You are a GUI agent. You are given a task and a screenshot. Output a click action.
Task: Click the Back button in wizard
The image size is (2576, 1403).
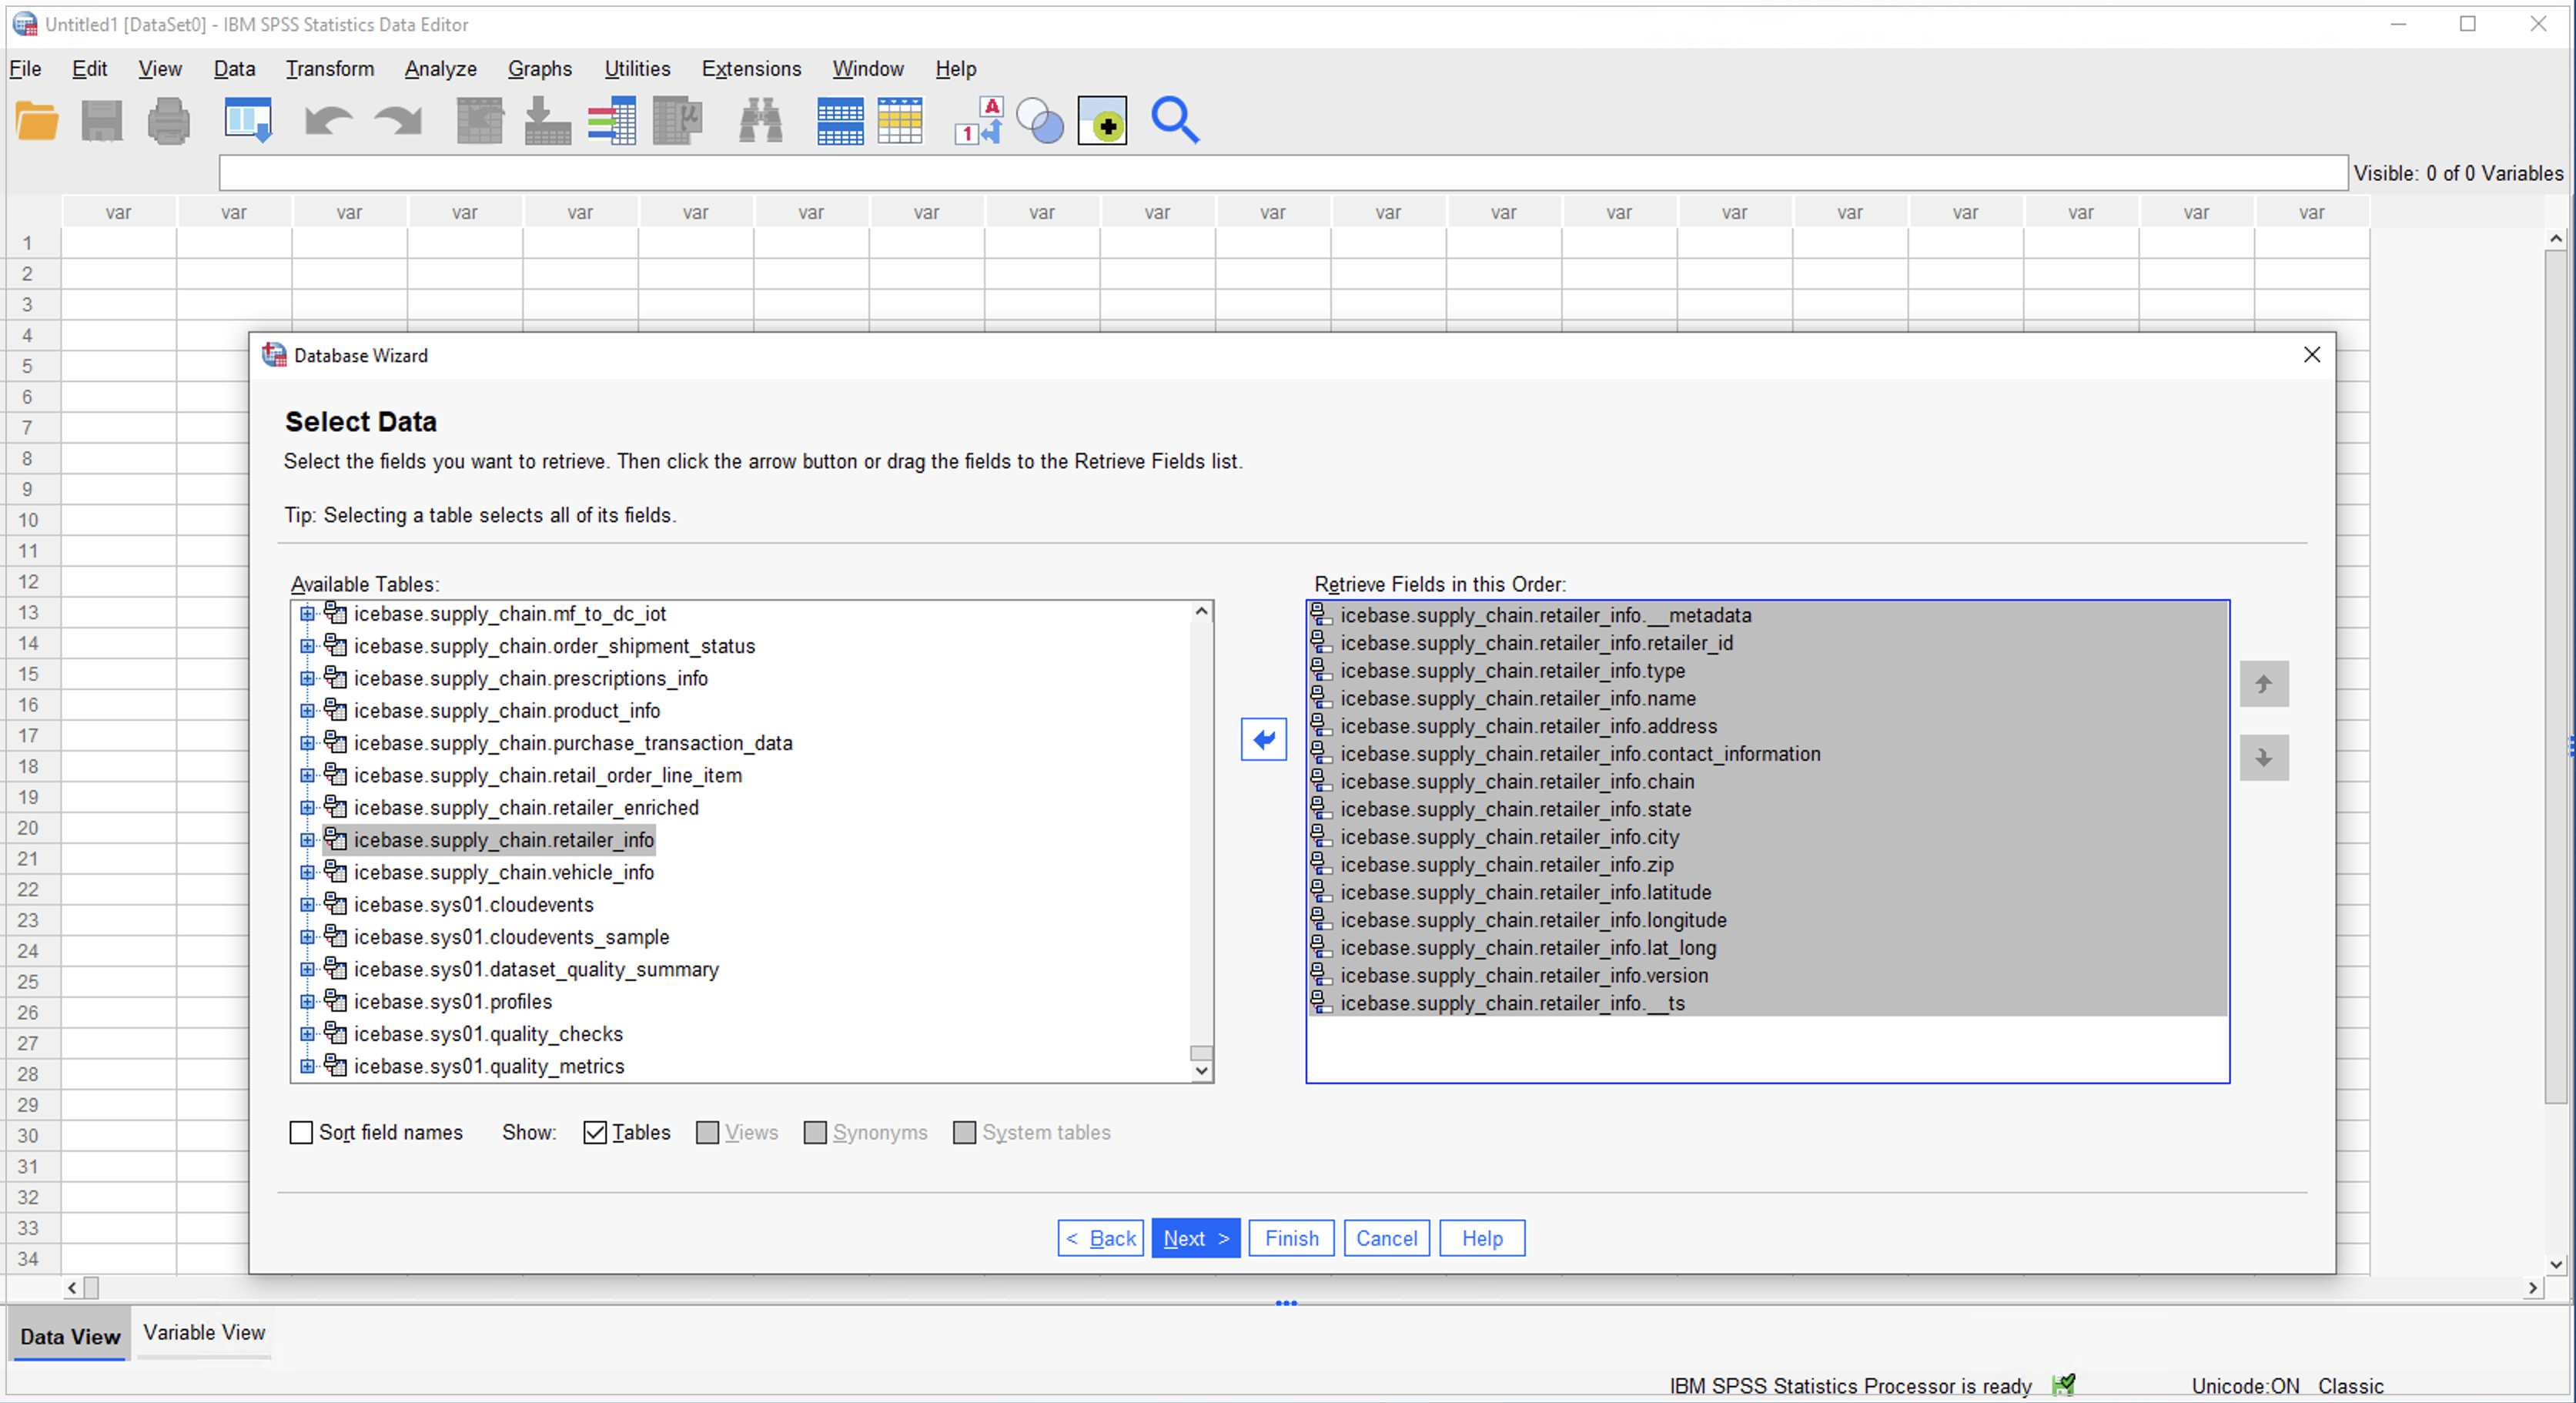[x=1102, y=1237]
